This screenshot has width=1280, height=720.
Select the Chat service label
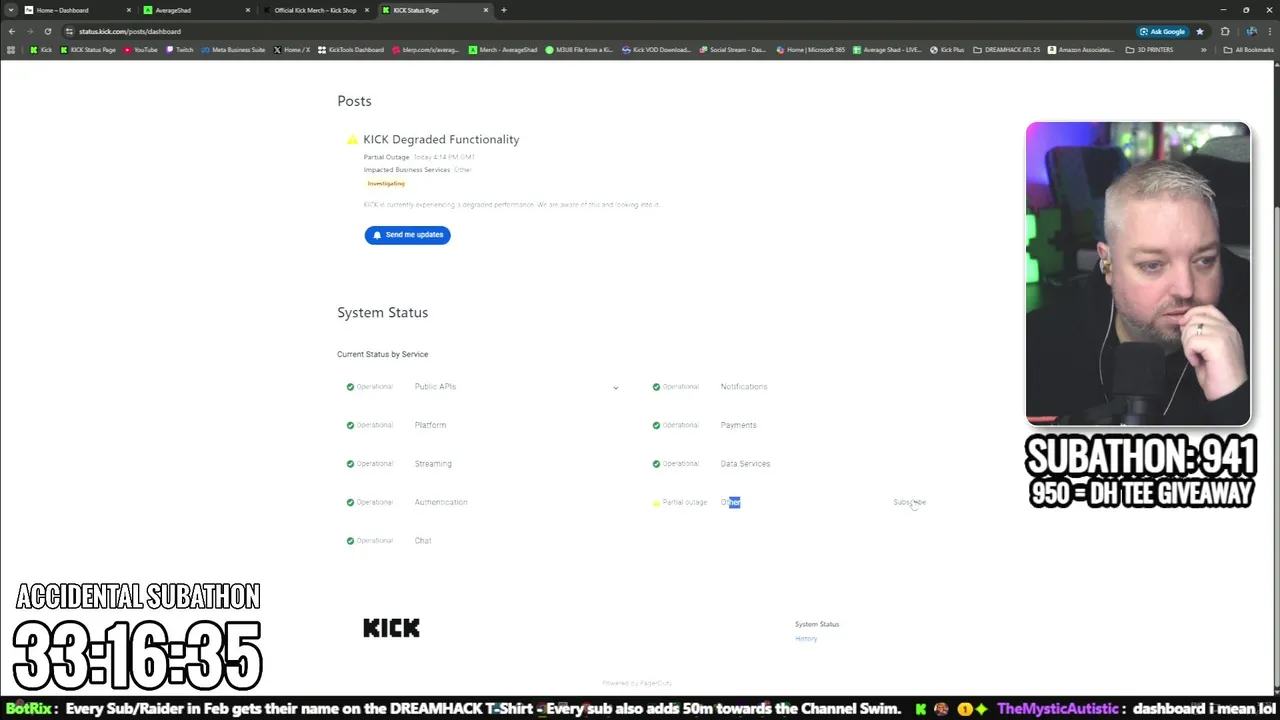(423, 541)
